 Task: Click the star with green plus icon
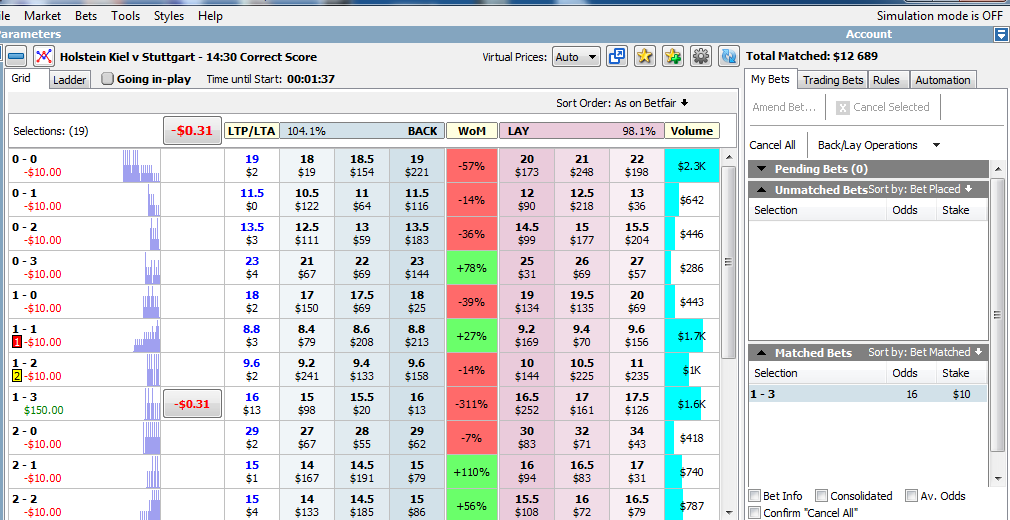coord(673,57)
